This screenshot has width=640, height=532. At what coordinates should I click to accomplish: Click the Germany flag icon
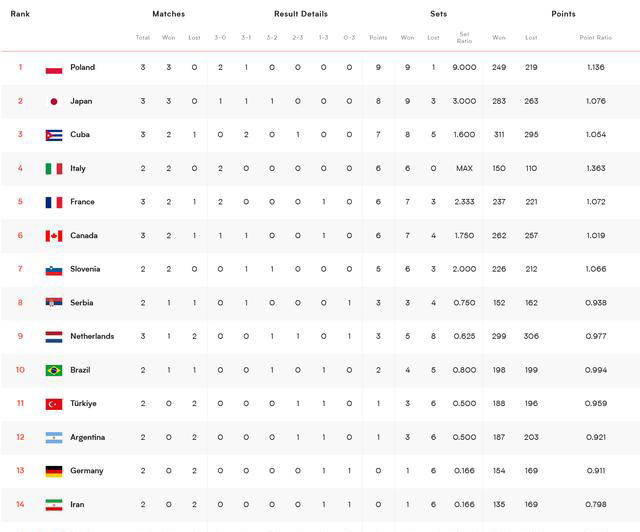54,471
